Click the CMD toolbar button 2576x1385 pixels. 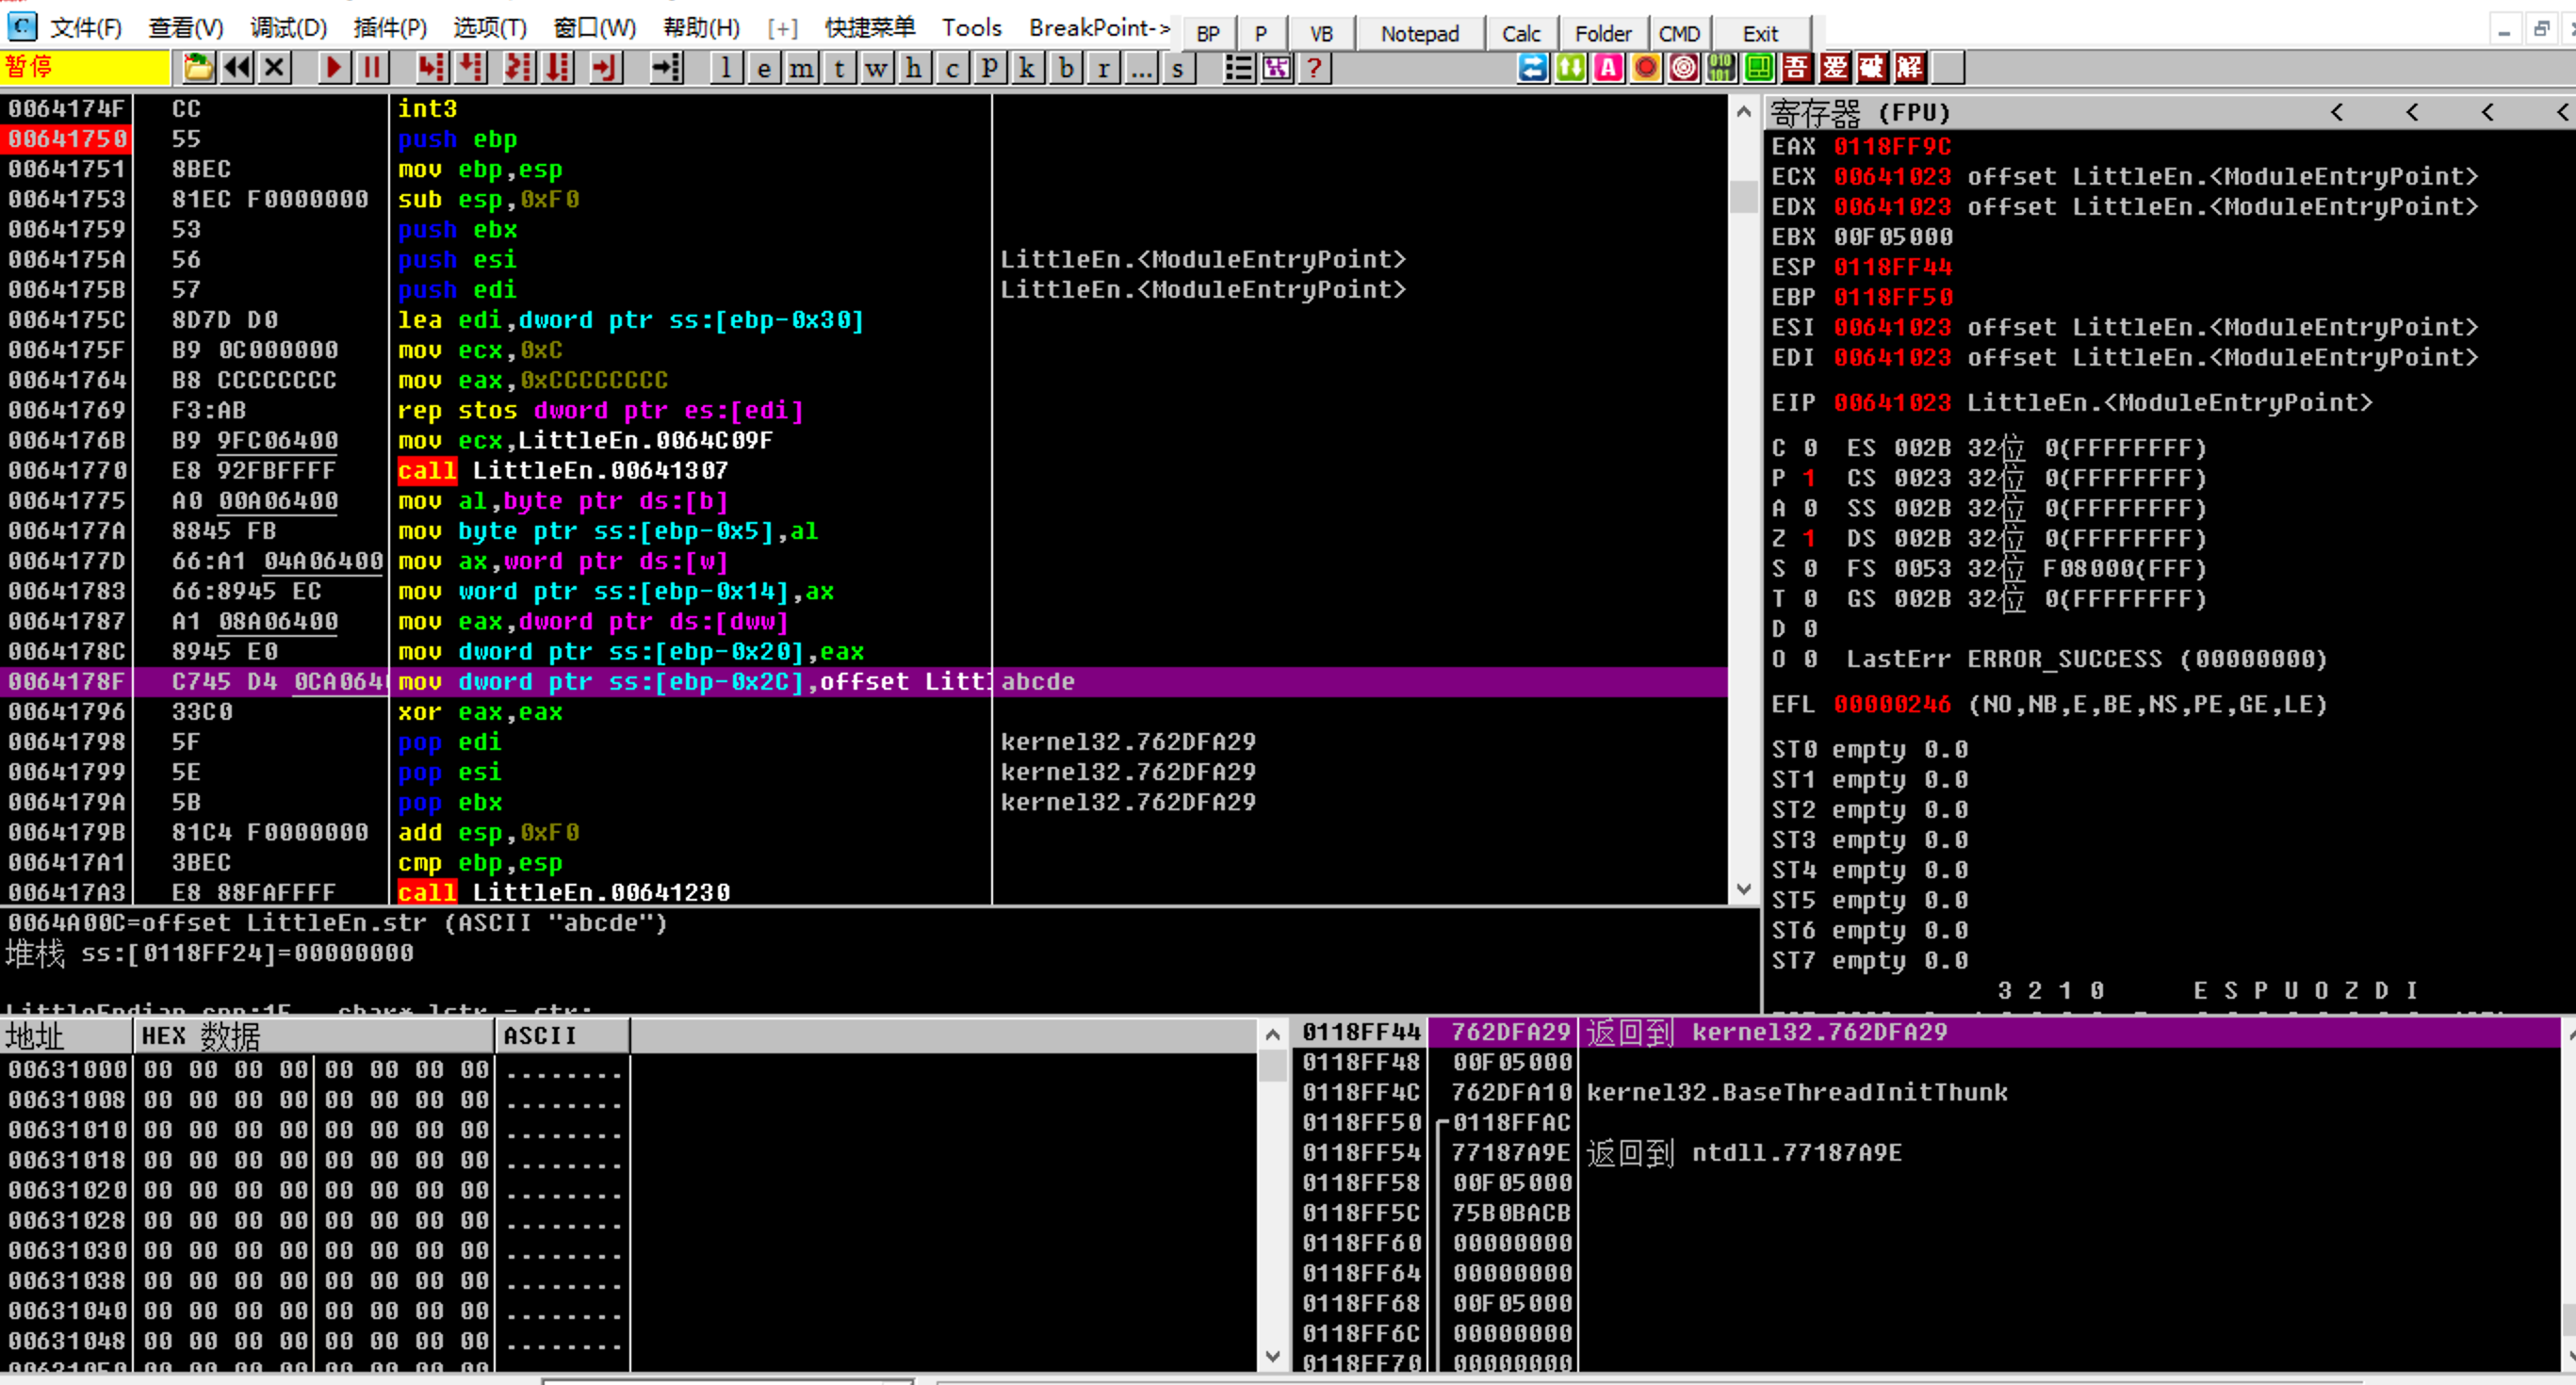pos(1679,33)
